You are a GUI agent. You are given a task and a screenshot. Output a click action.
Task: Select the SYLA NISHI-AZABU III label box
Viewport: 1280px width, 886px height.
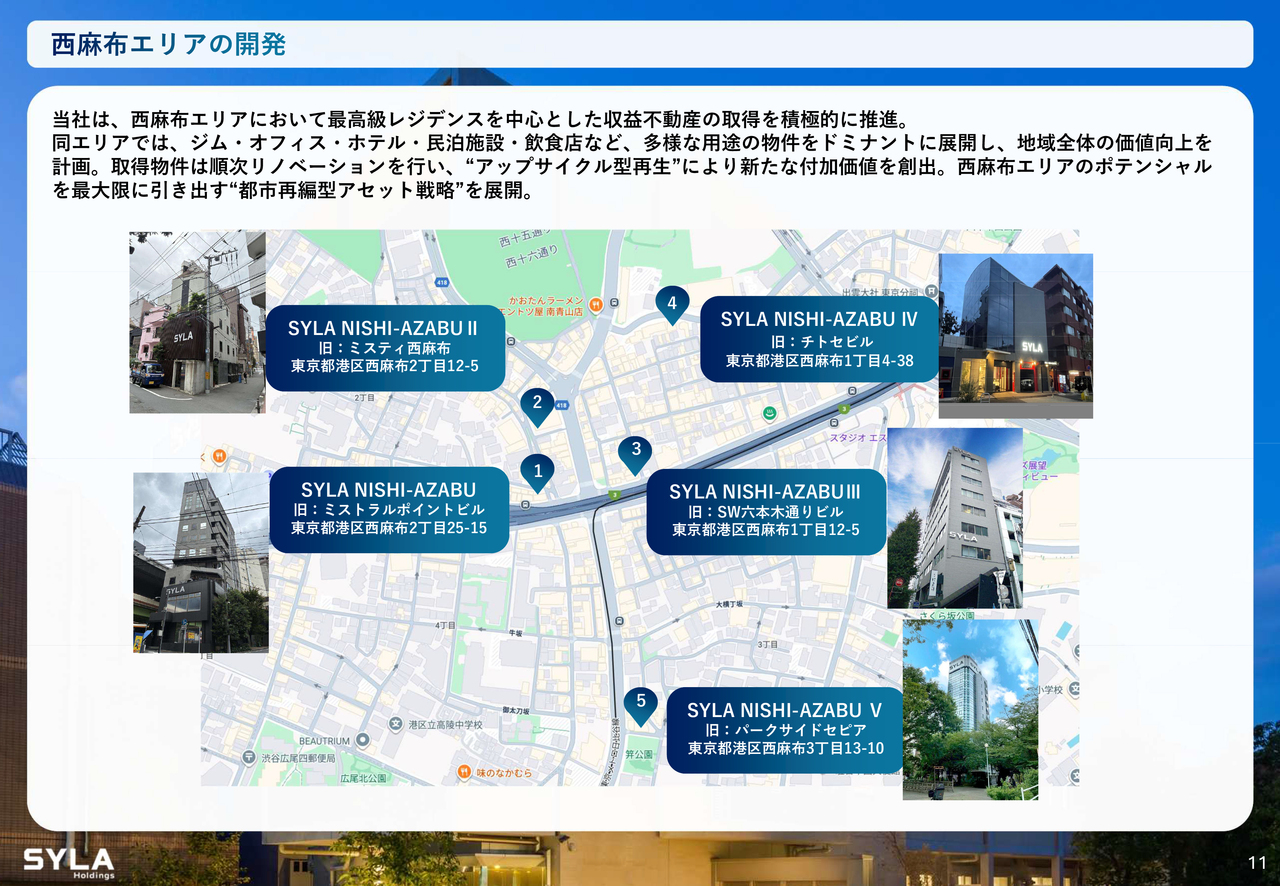click(765, 511)
